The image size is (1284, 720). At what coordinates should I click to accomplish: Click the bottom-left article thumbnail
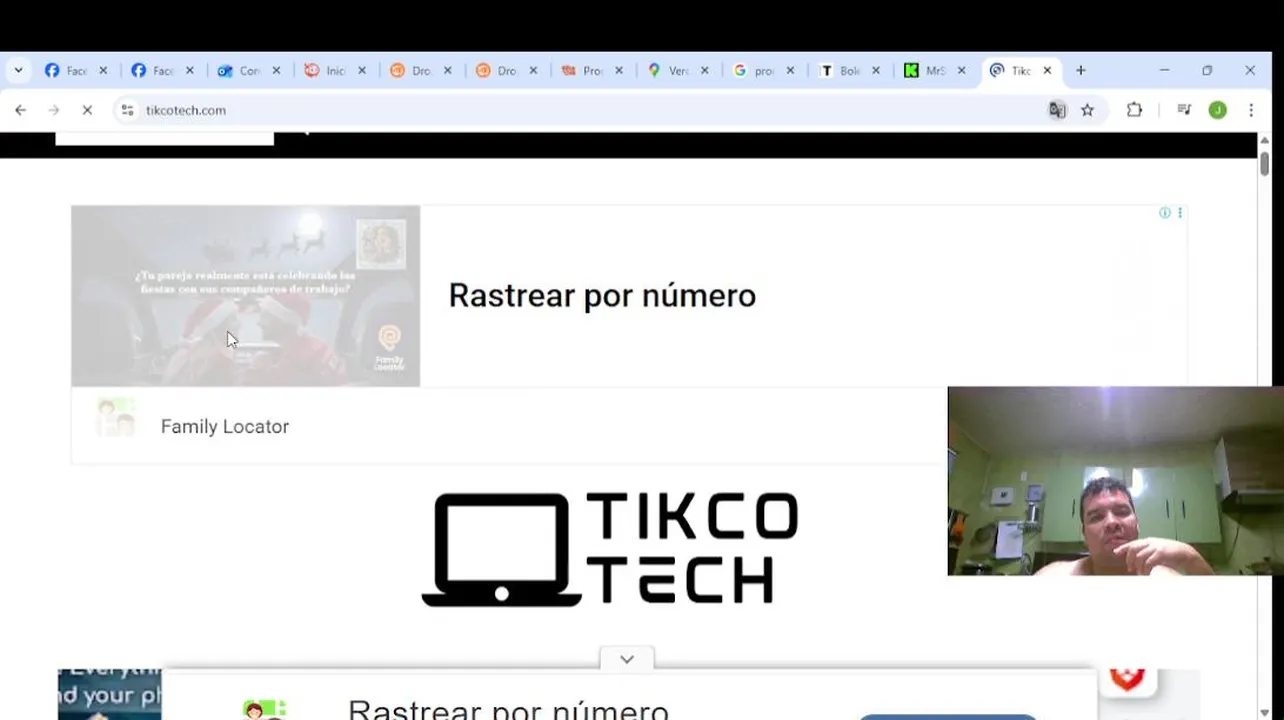109,694
